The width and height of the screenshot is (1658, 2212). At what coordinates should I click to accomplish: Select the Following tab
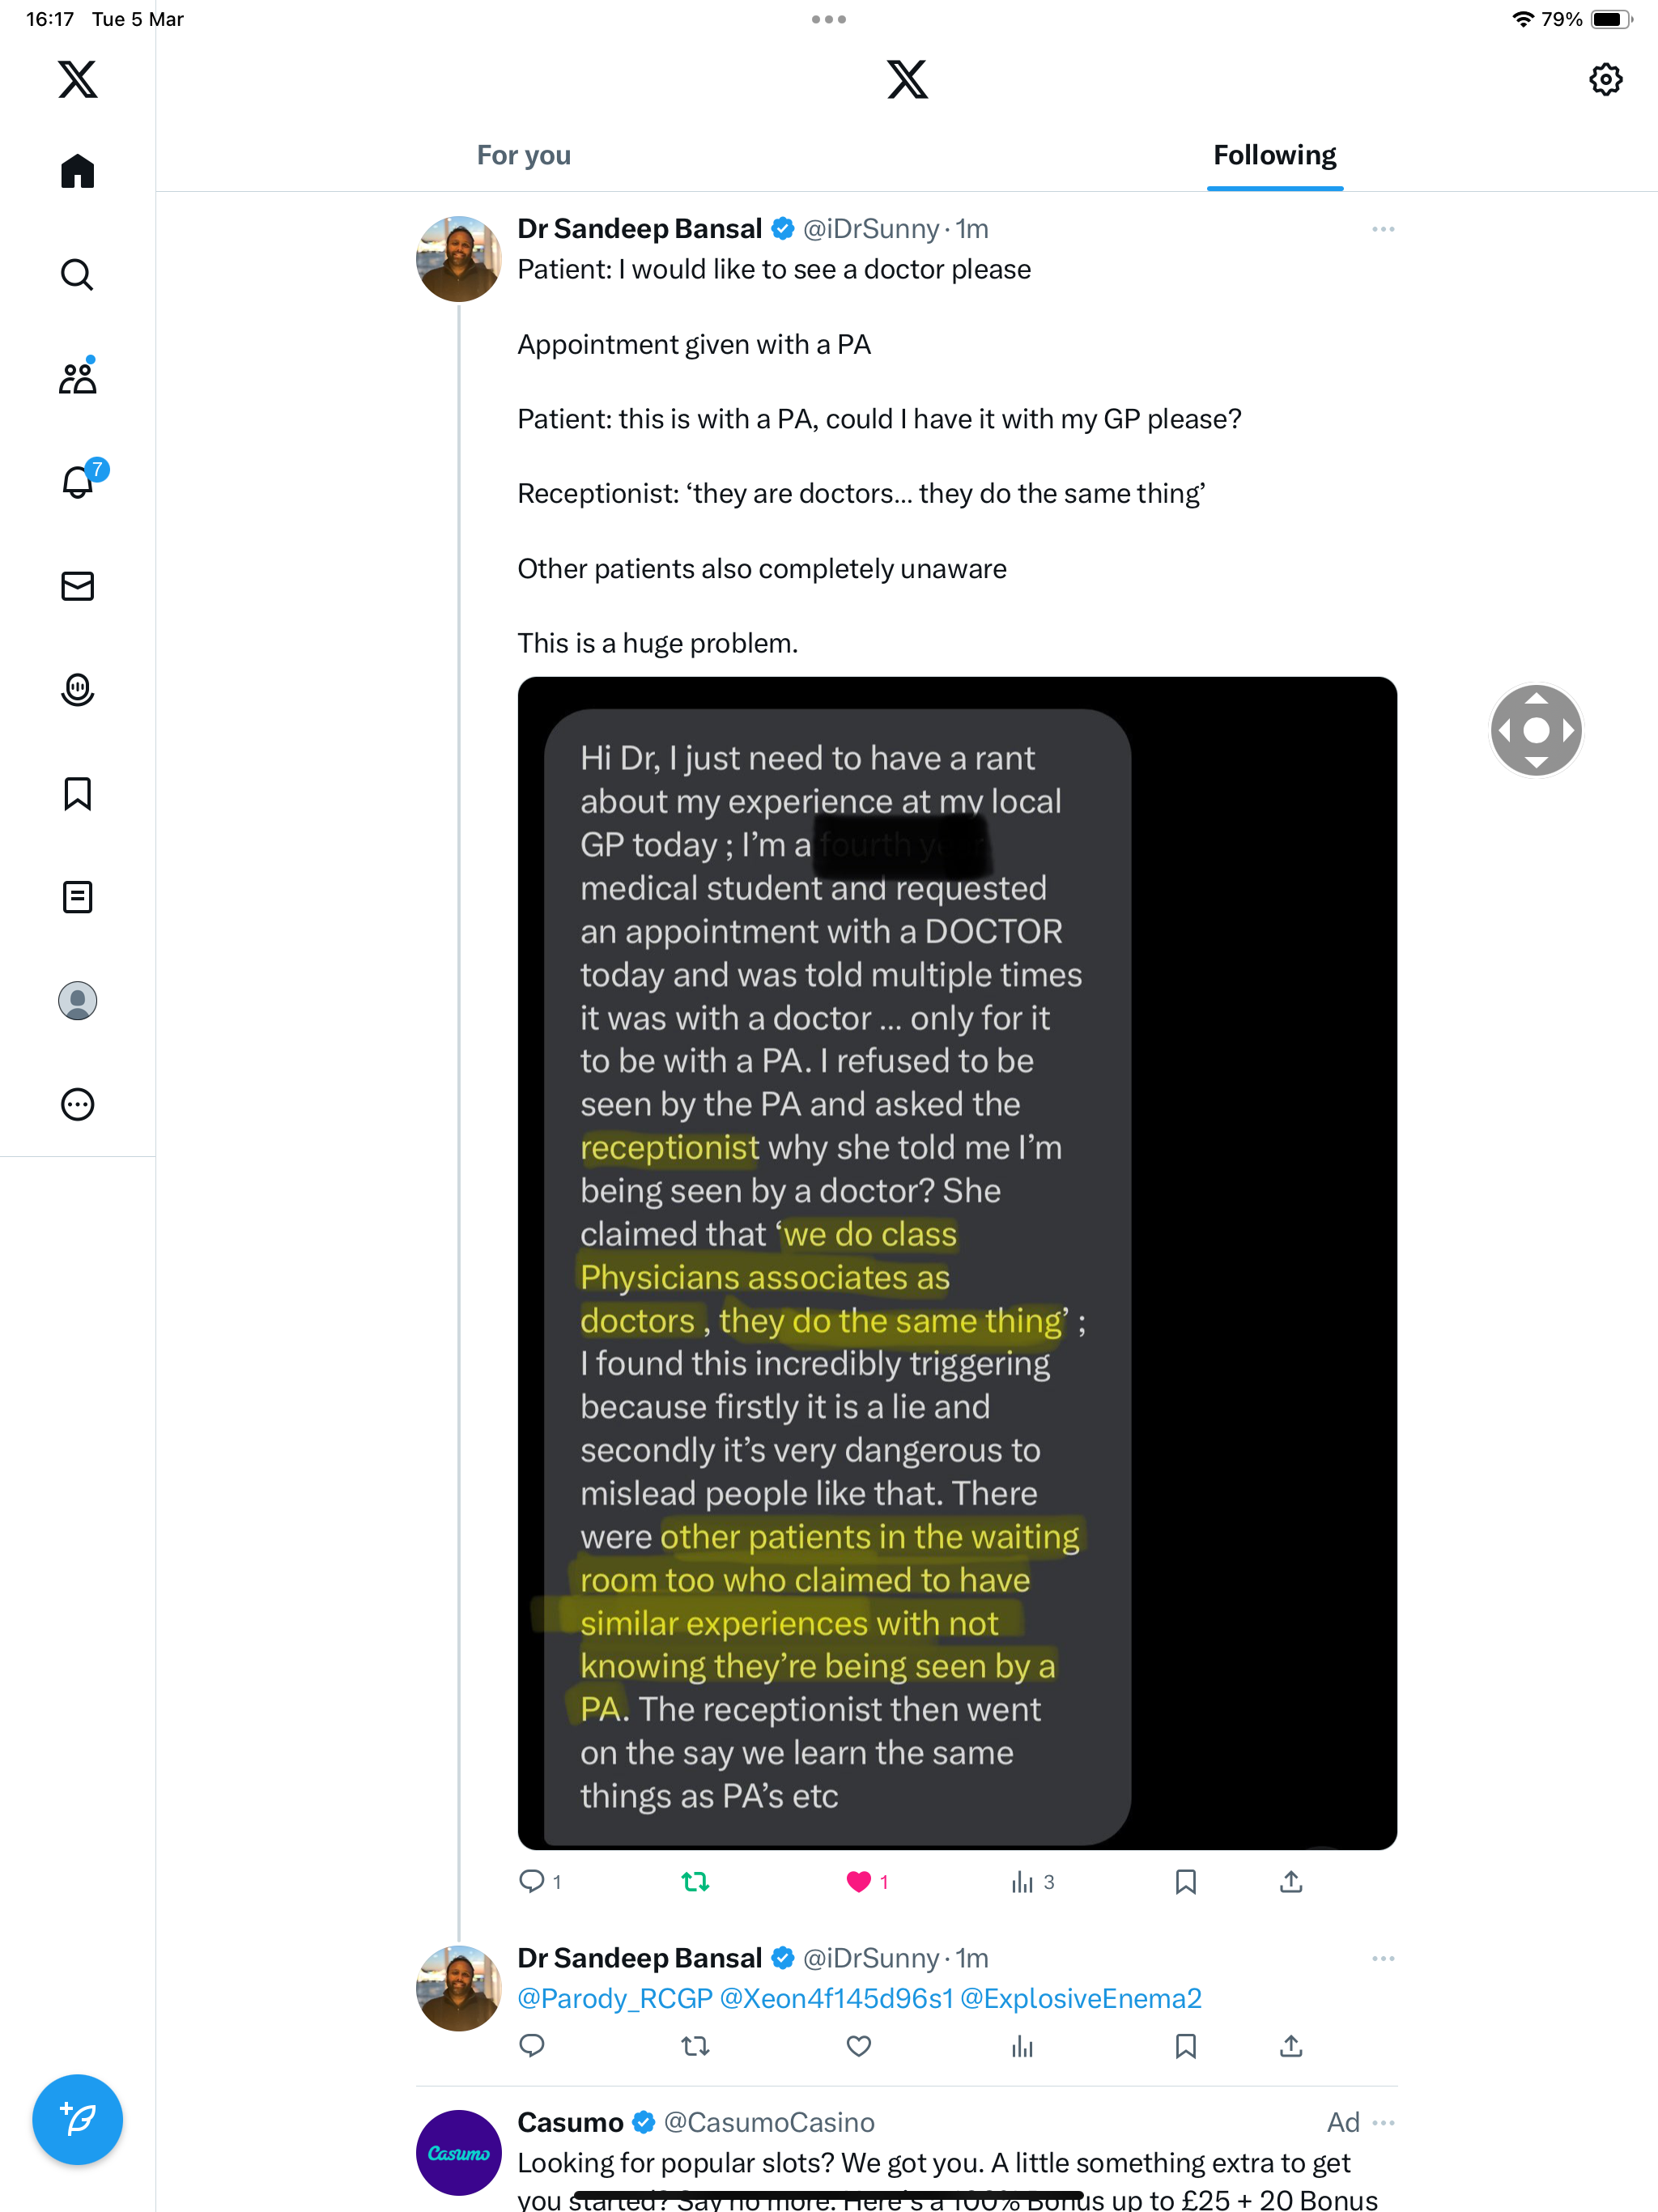click(1275, 155)
